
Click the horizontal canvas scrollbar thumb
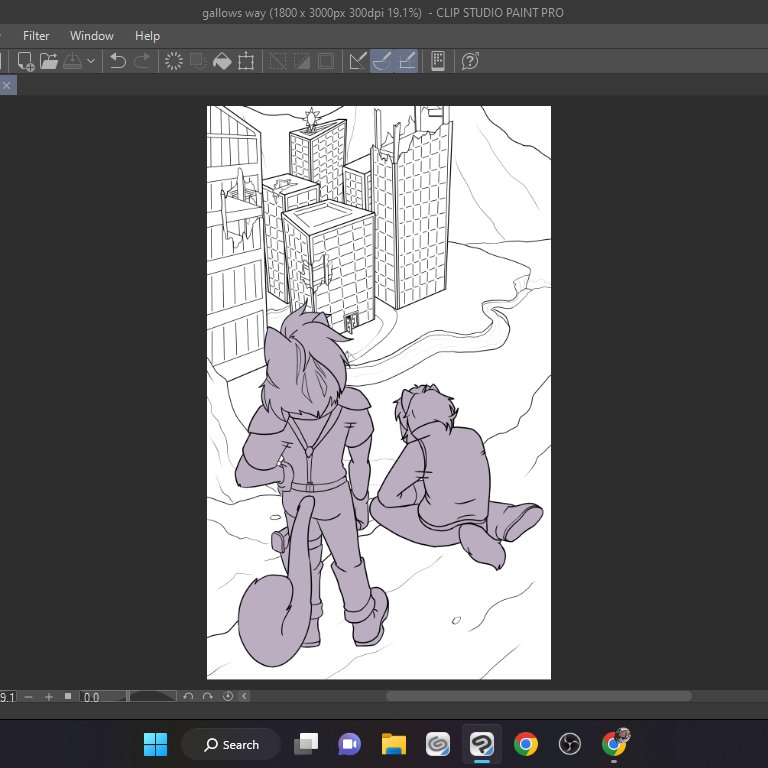click(x=538, y=696)
